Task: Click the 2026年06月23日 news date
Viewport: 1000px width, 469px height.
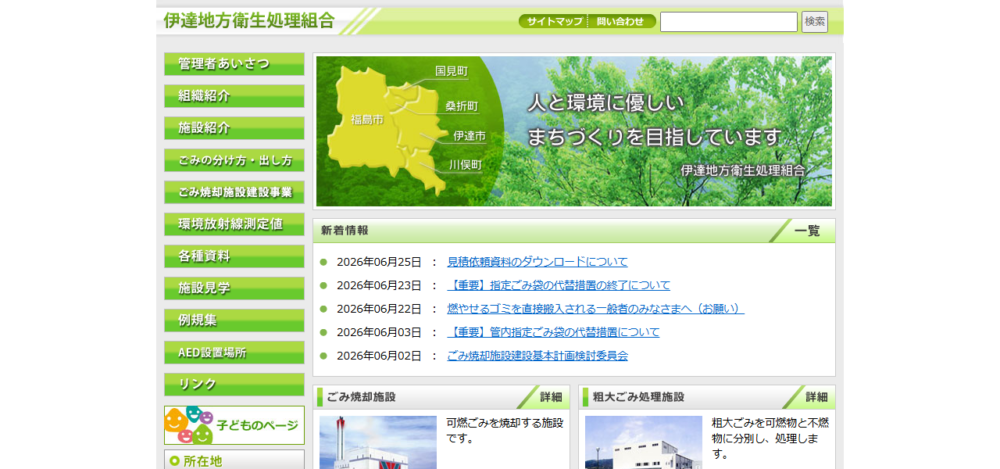Action: (379, 285)
